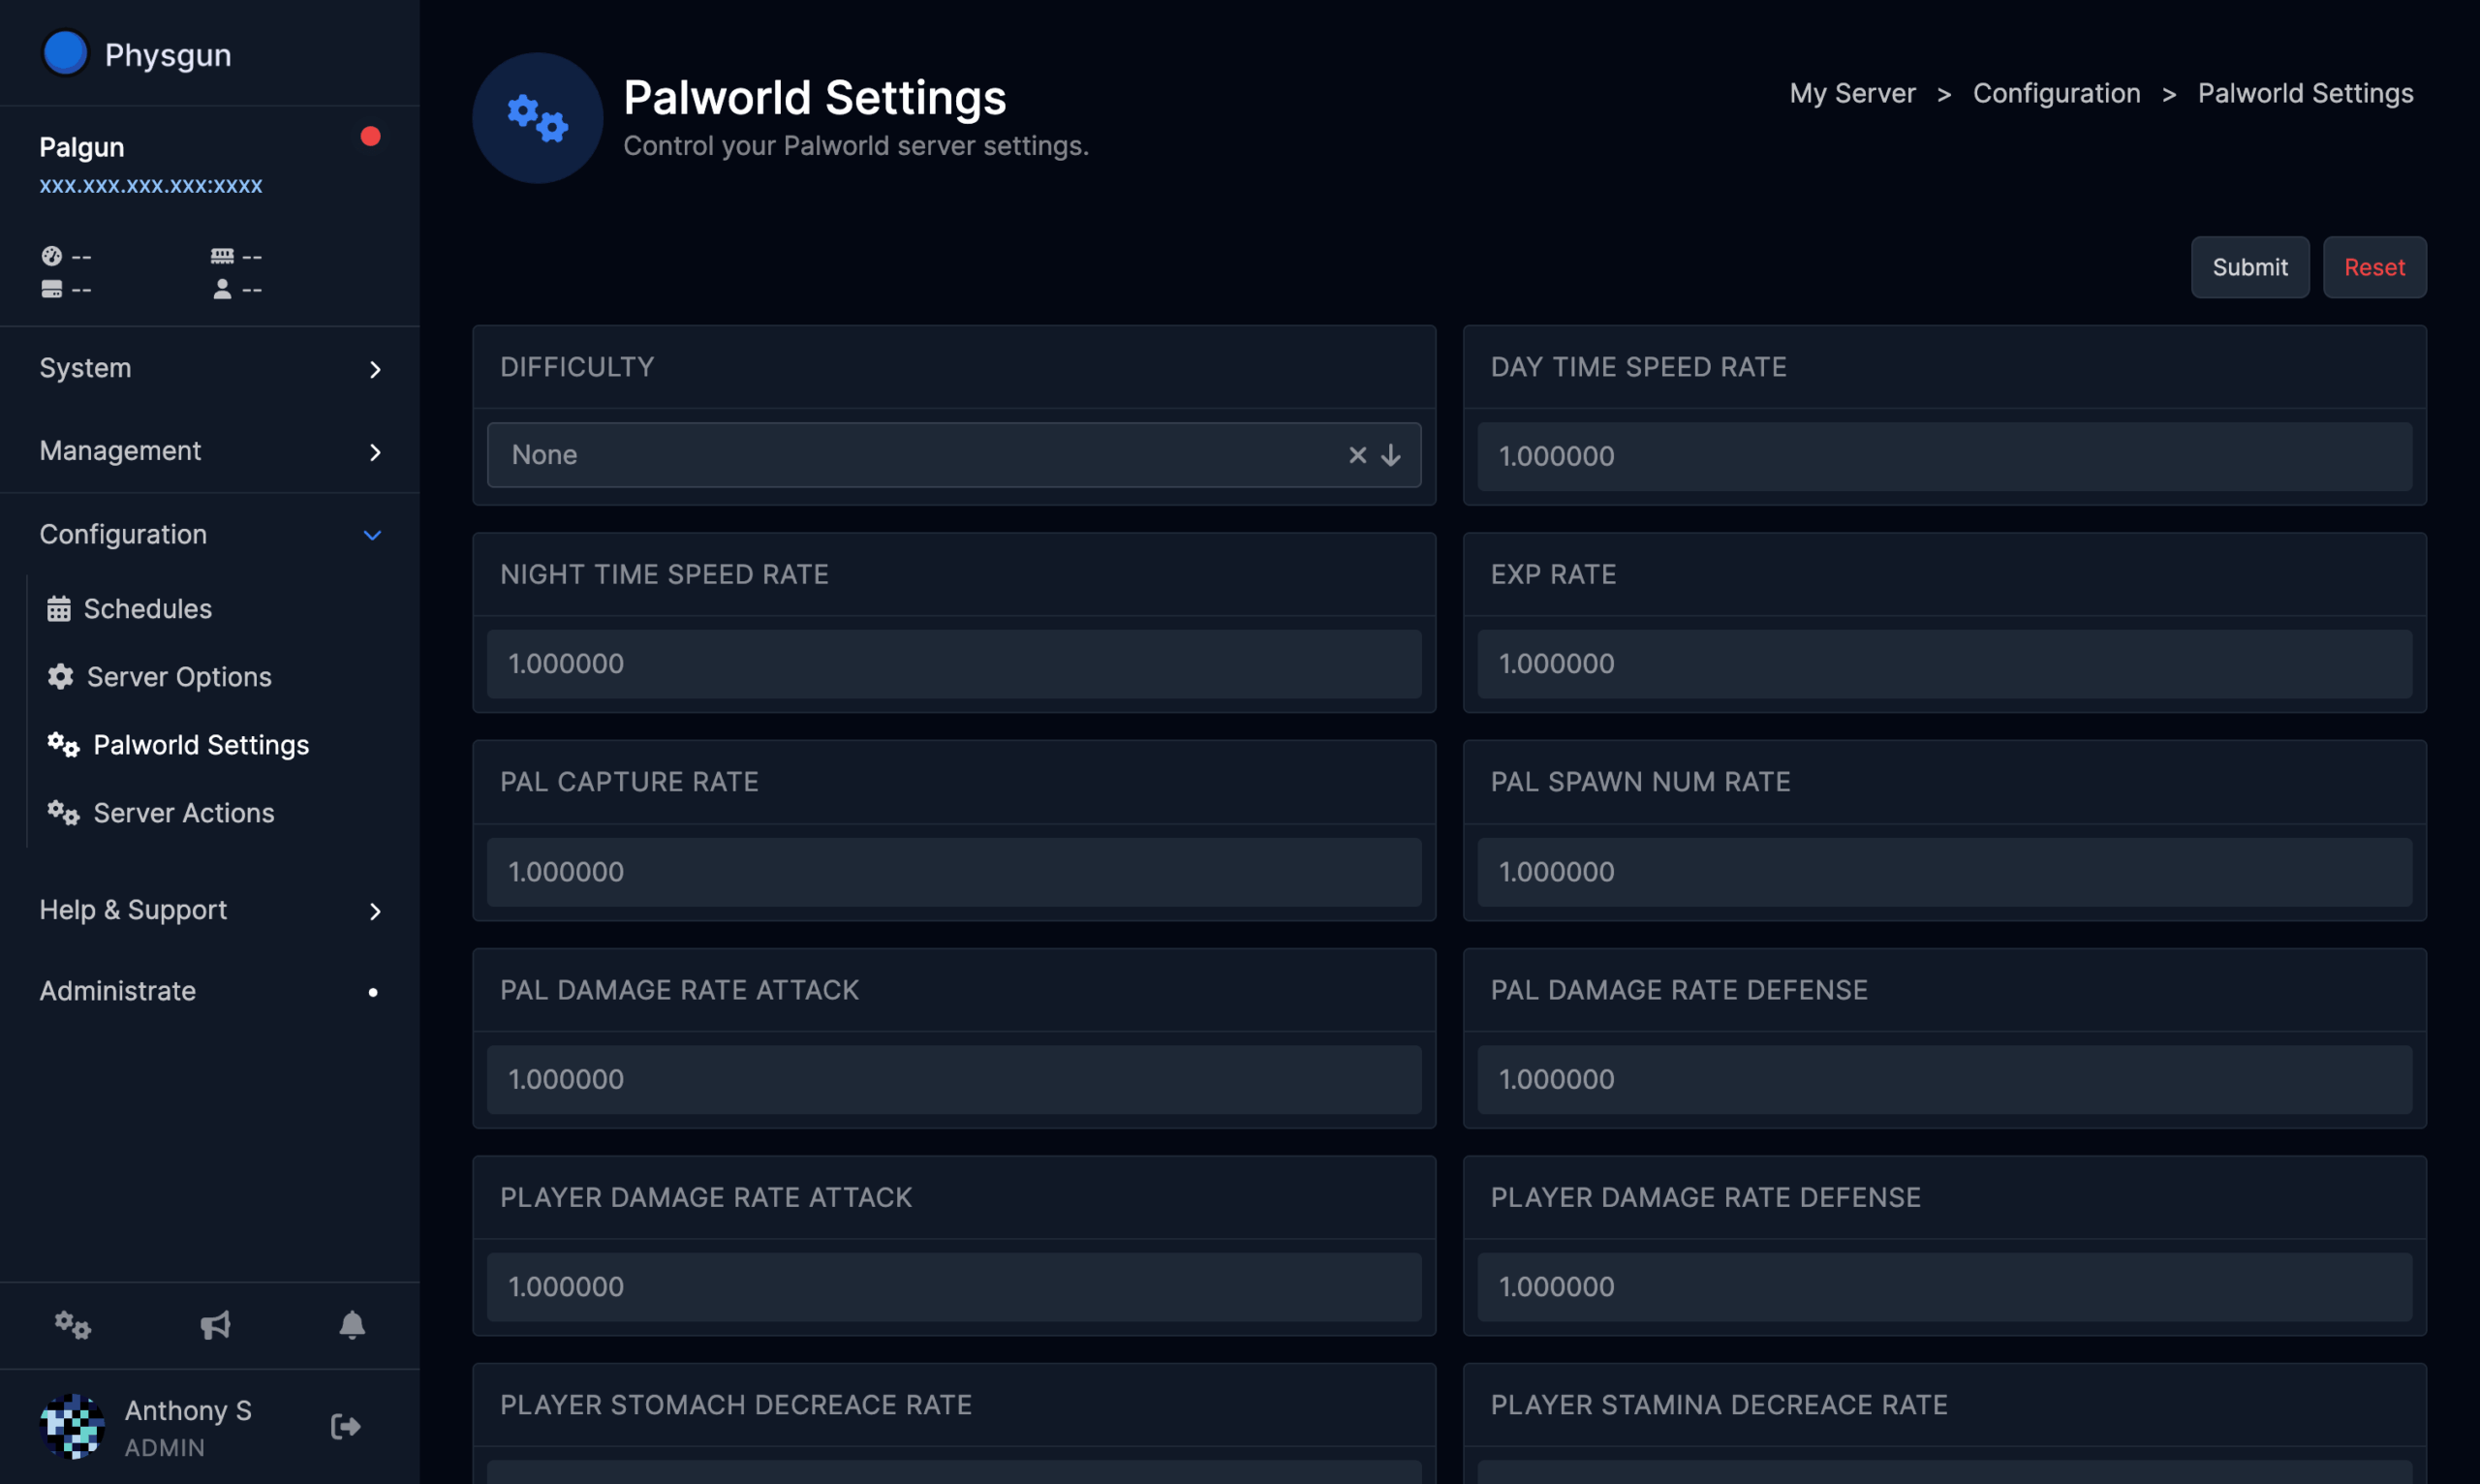Click the Anthony S user avatar
Image resolution: width=2480 pixels, height=1484 pixels.
[72, 1426]
